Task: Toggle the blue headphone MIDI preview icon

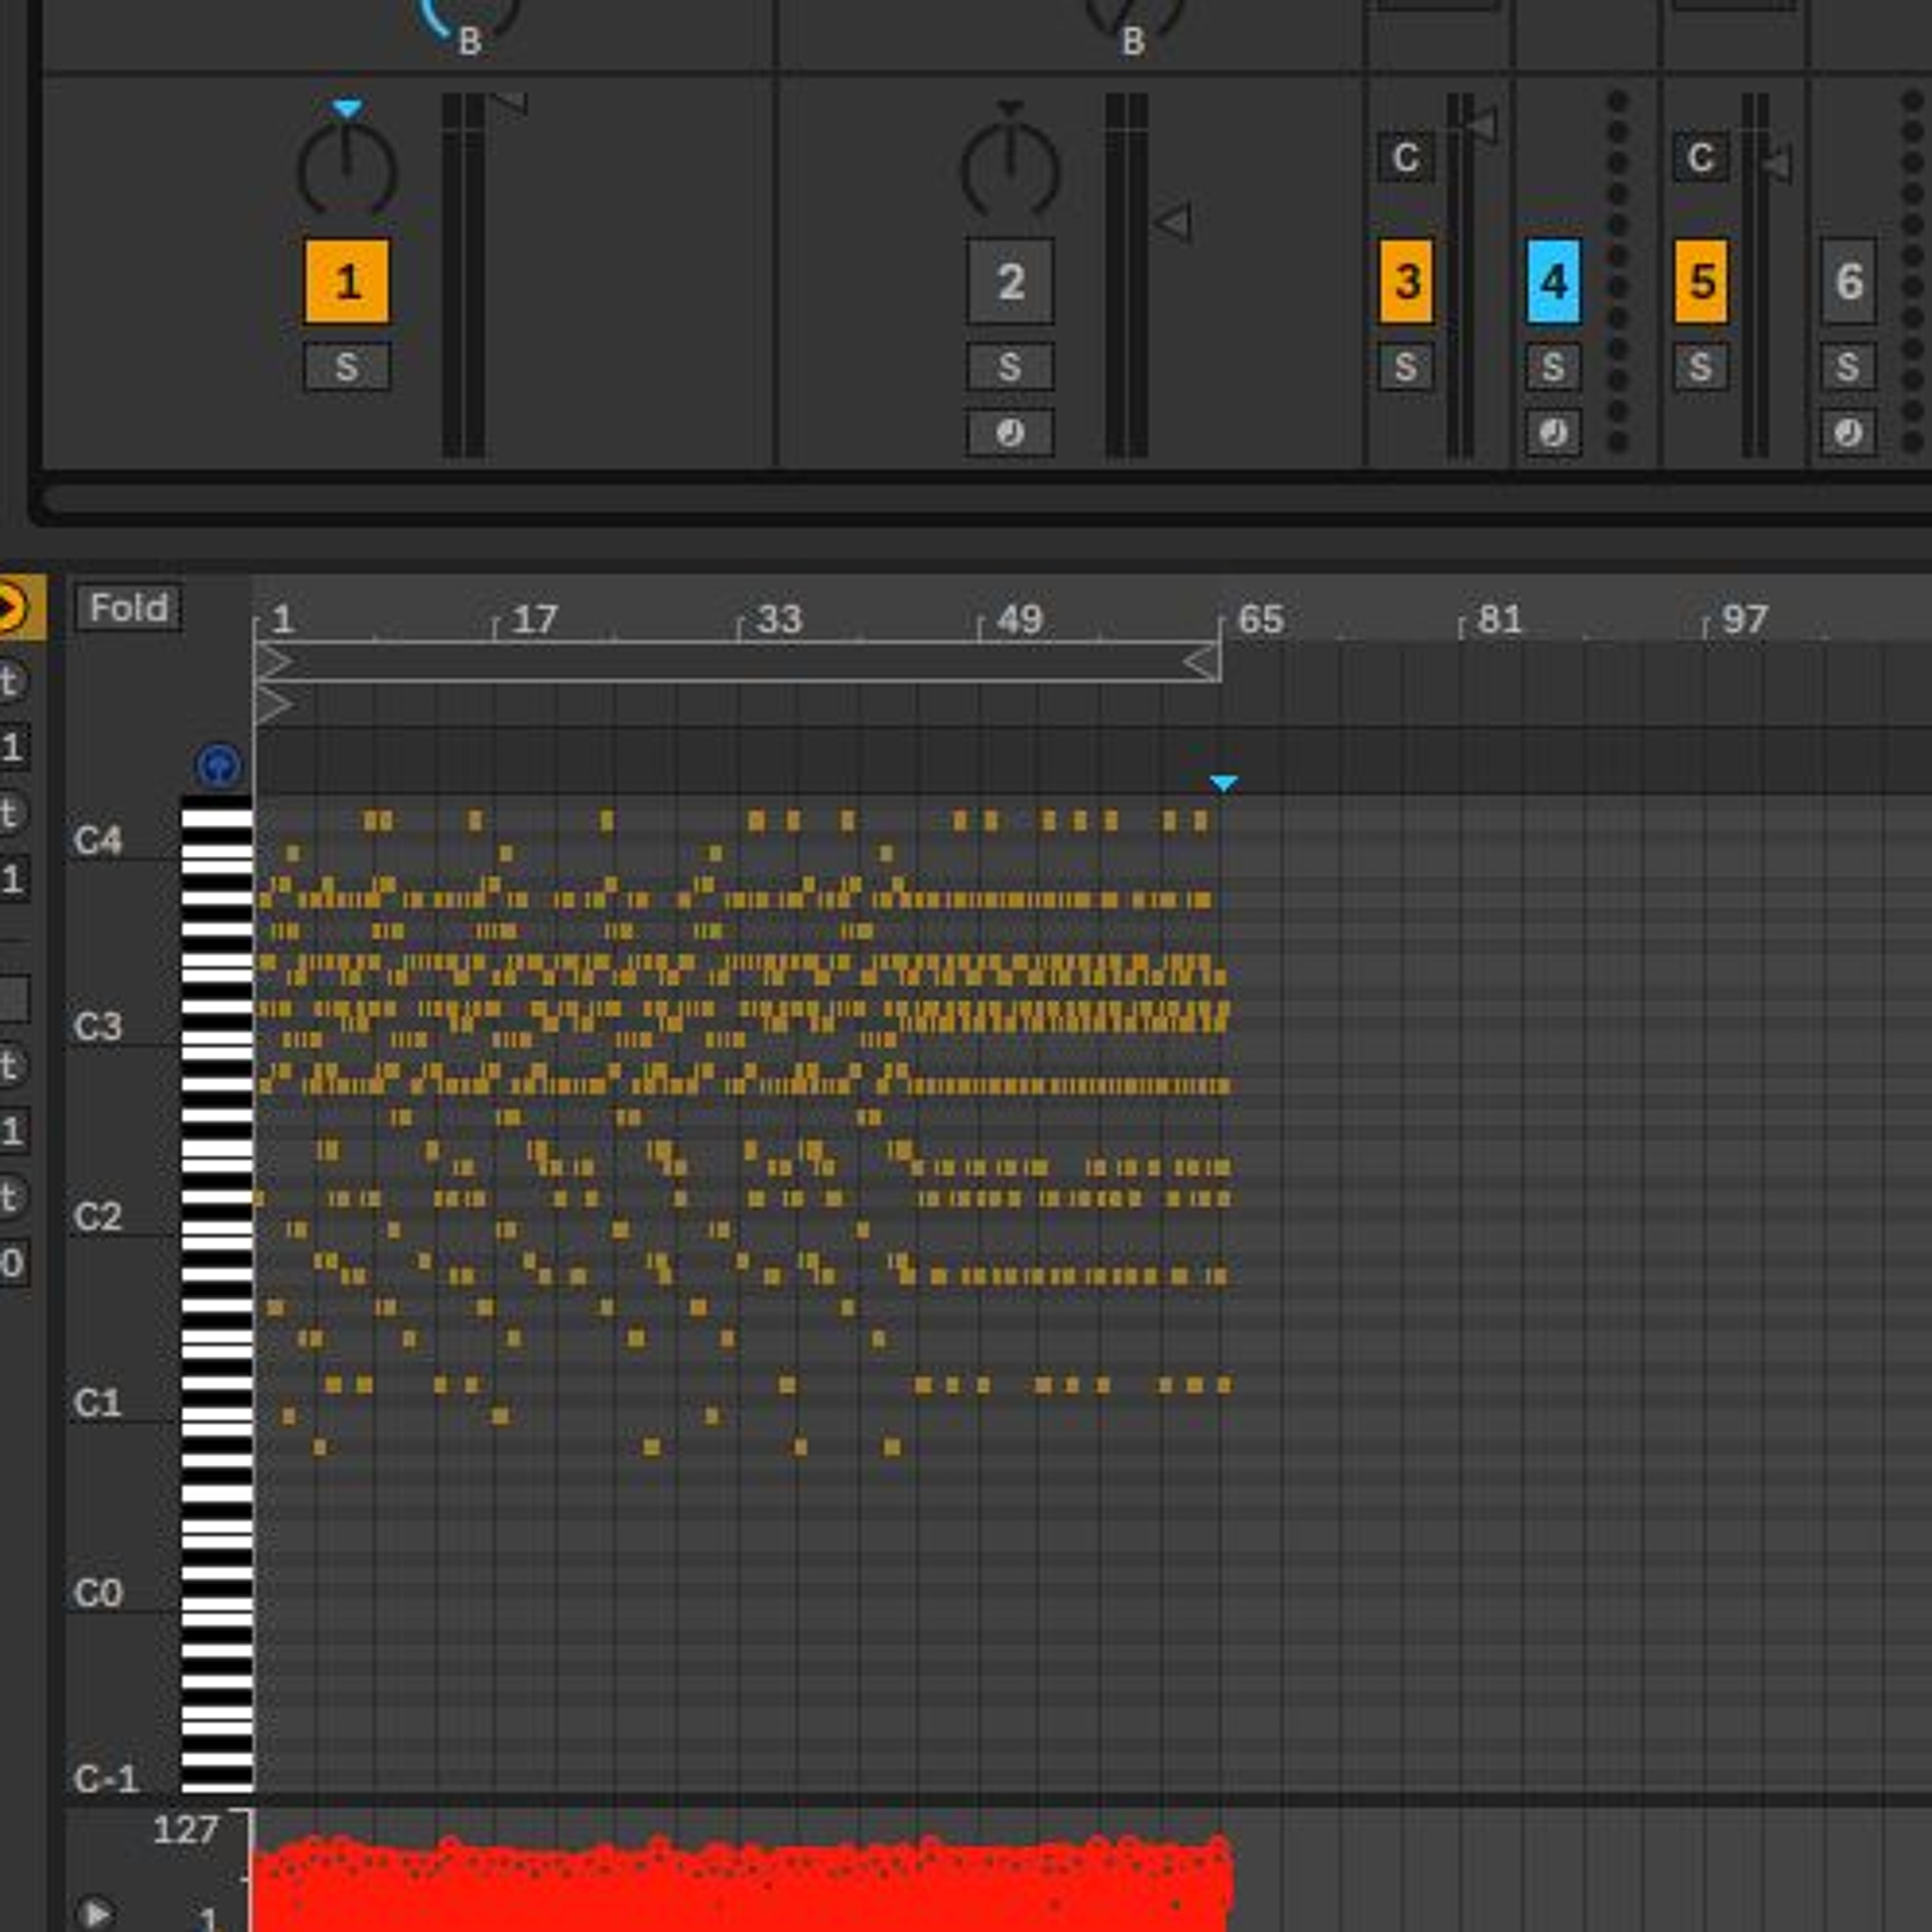Action: 218,767
